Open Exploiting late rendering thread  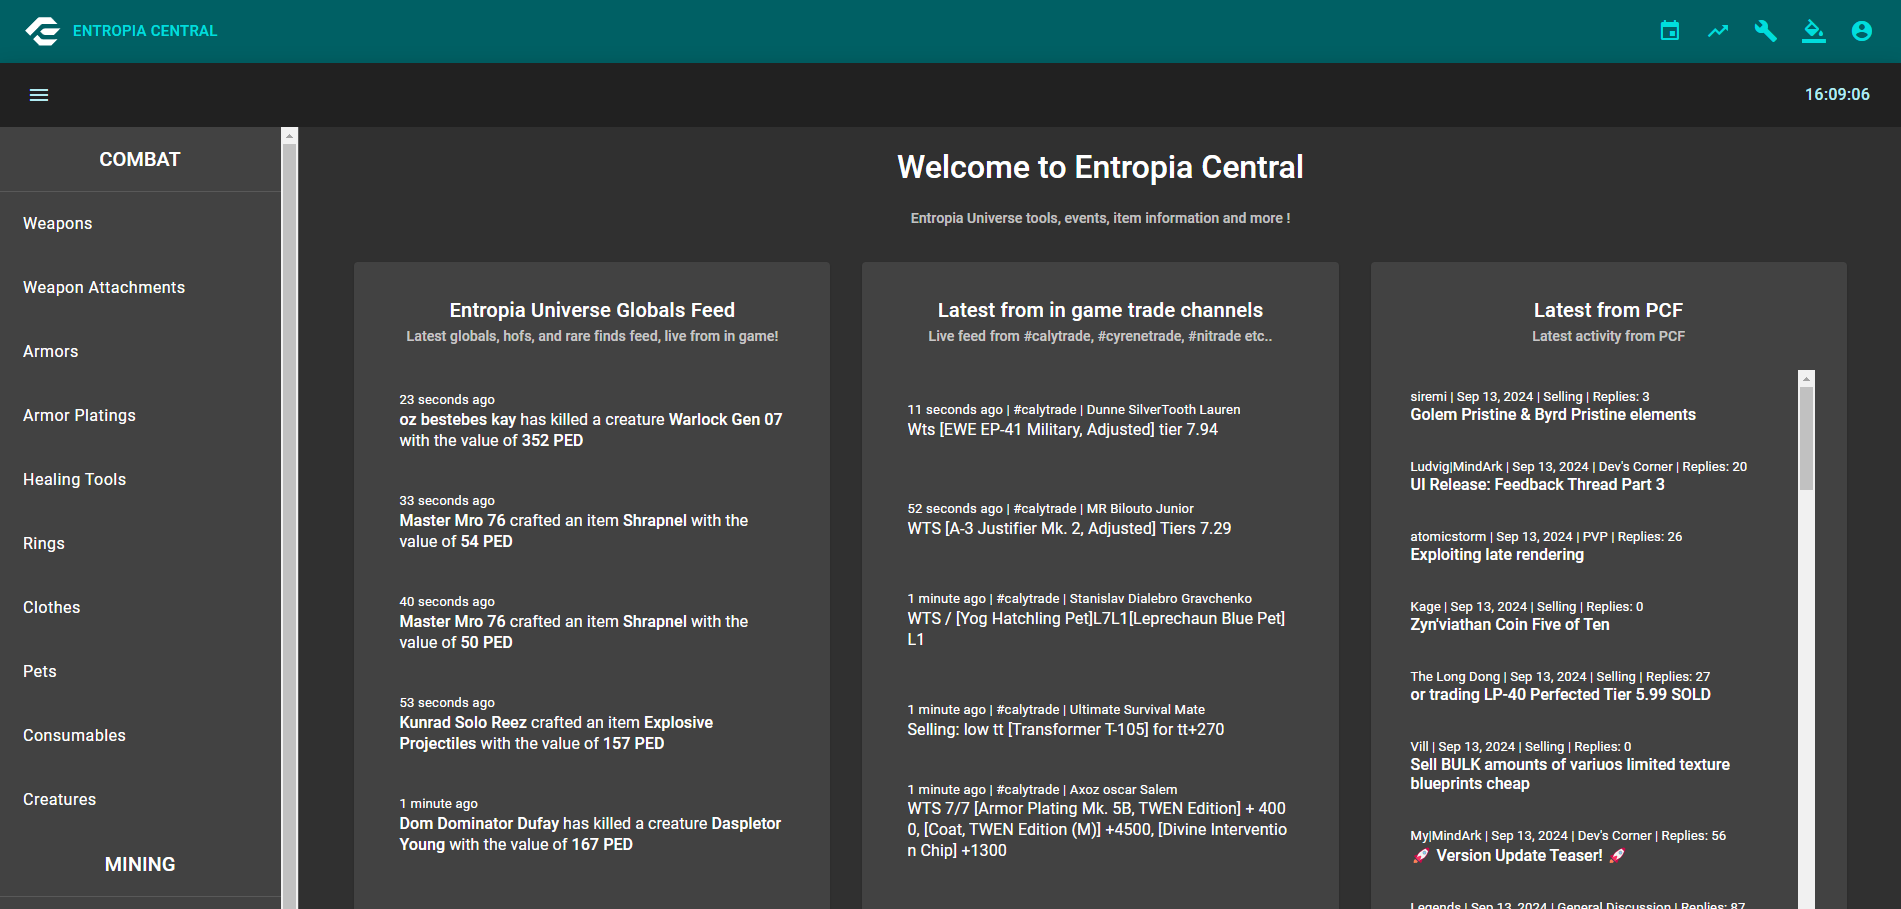pyautogui.click(x=1497, y=555)
